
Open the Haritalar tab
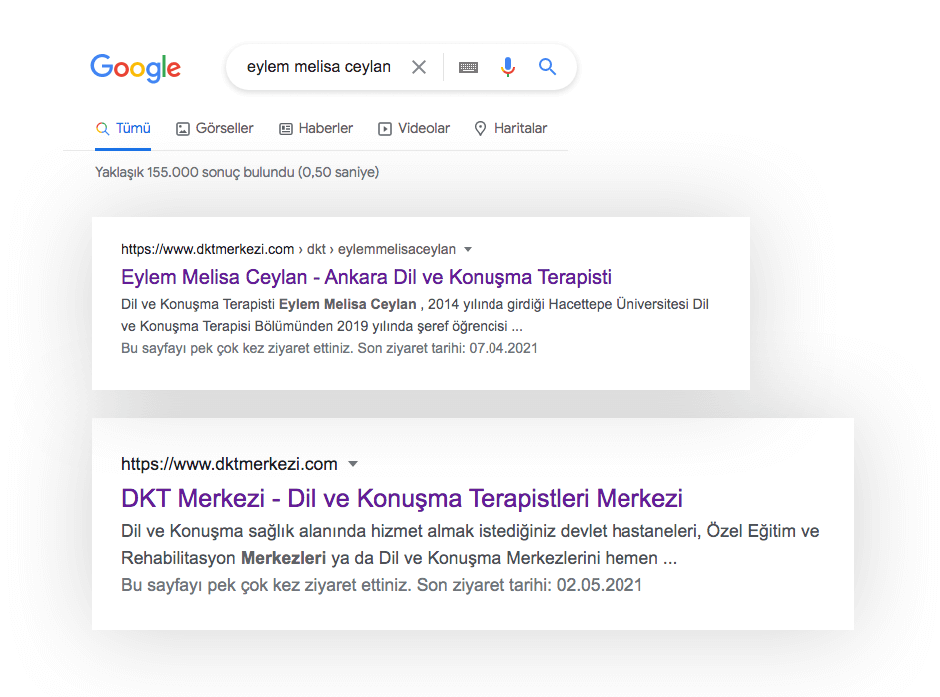(x=510, y=128)
